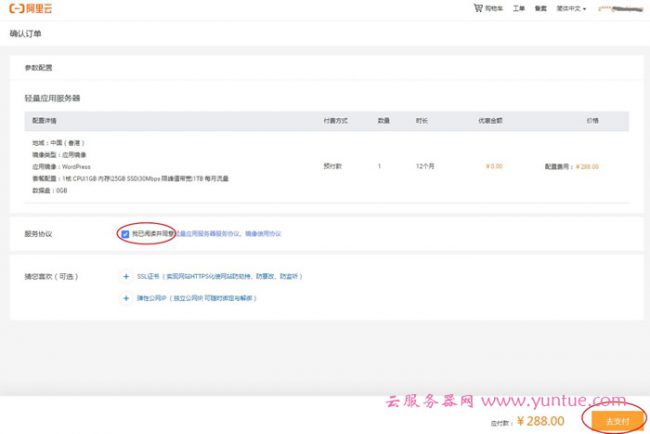
Task: Open the 镜像使用协议 link
Action: [263, 233]
